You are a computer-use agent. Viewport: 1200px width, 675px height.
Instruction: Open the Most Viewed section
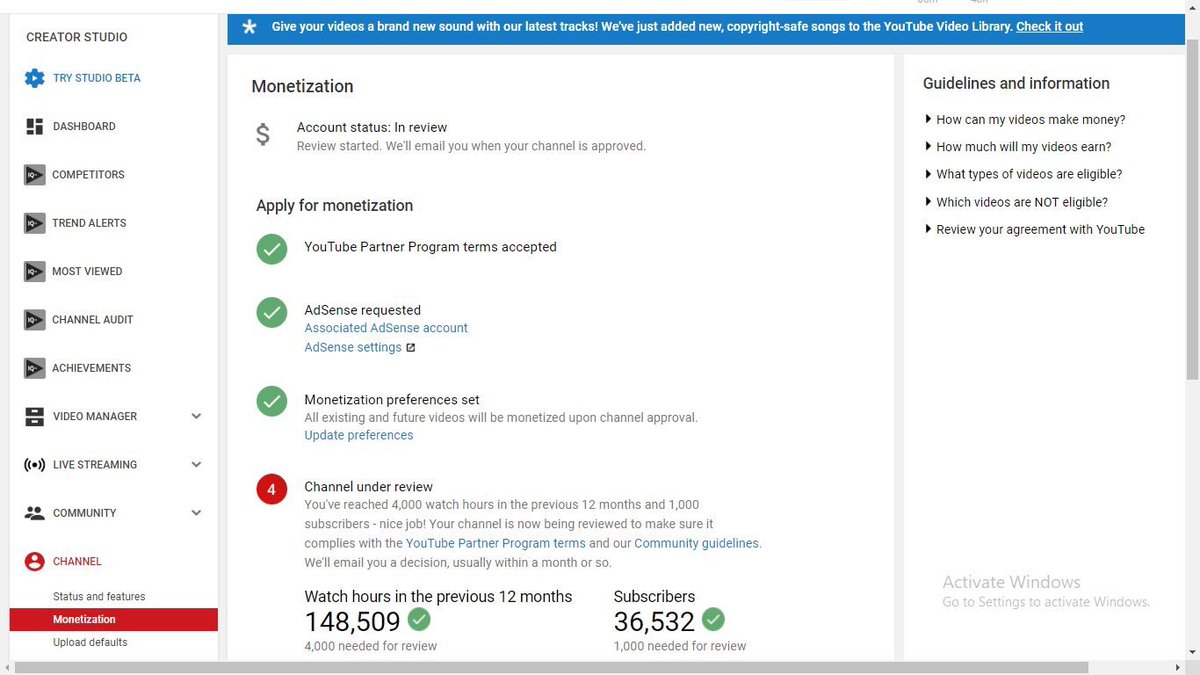pos(87,271)
